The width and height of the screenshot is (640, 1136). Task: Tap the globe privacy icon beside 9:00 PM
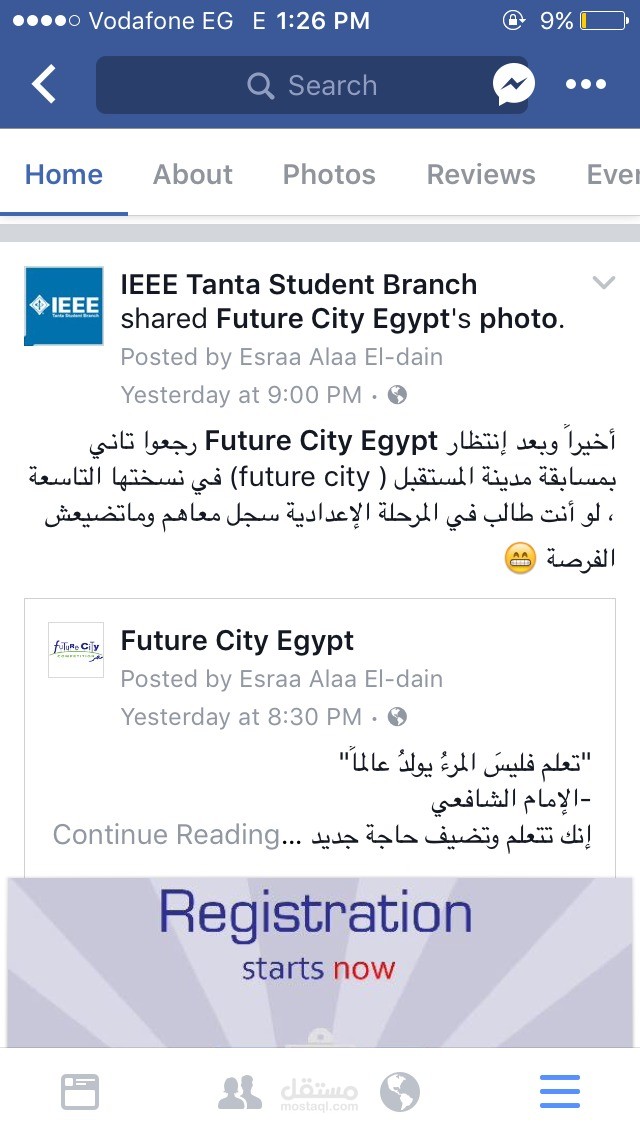397,395
